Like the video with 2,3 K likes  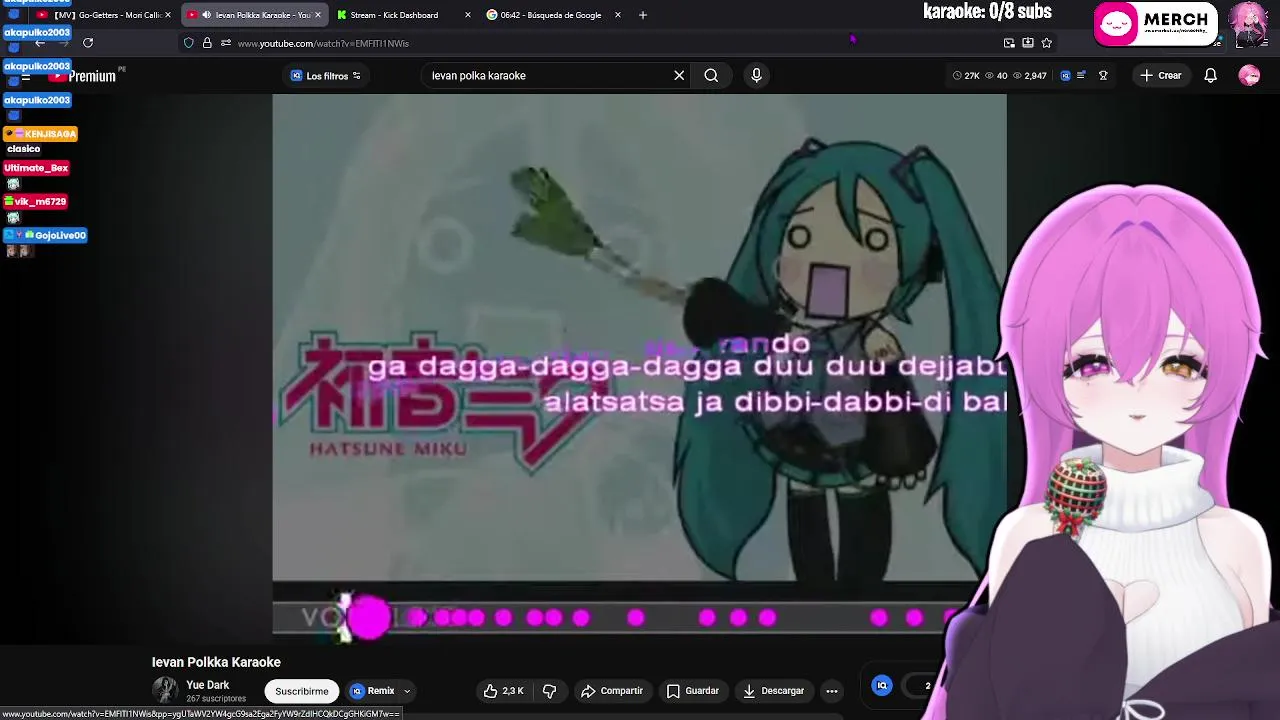[x=504, y=691]
